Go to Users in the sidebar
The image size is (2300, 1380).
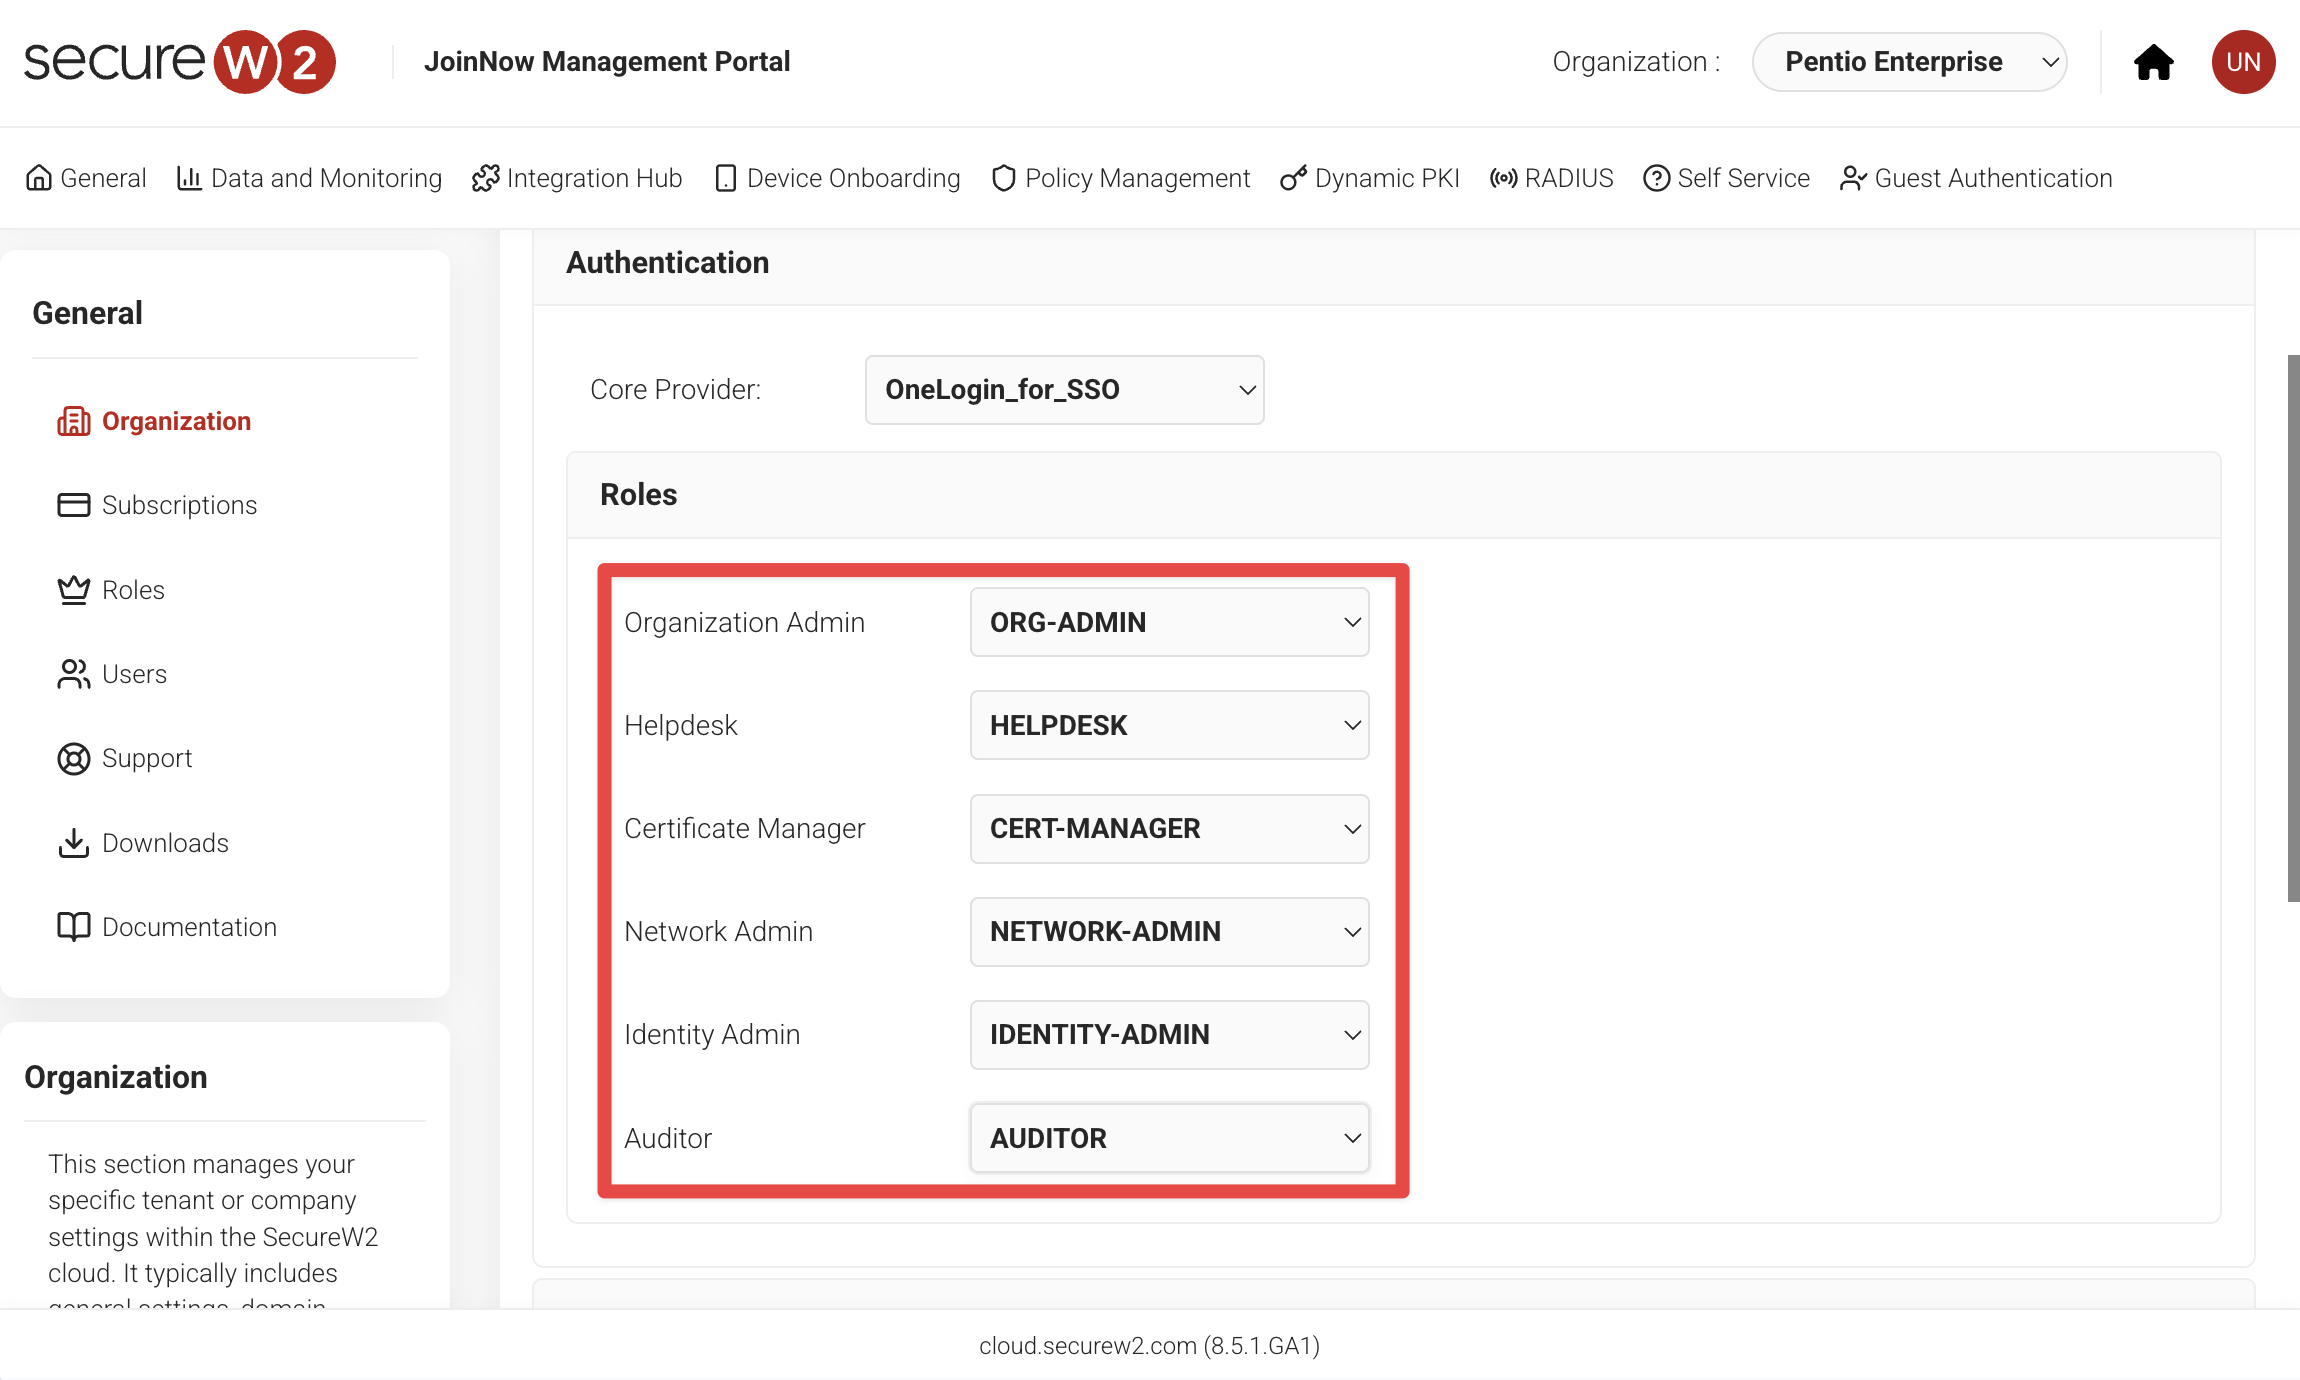112,674
